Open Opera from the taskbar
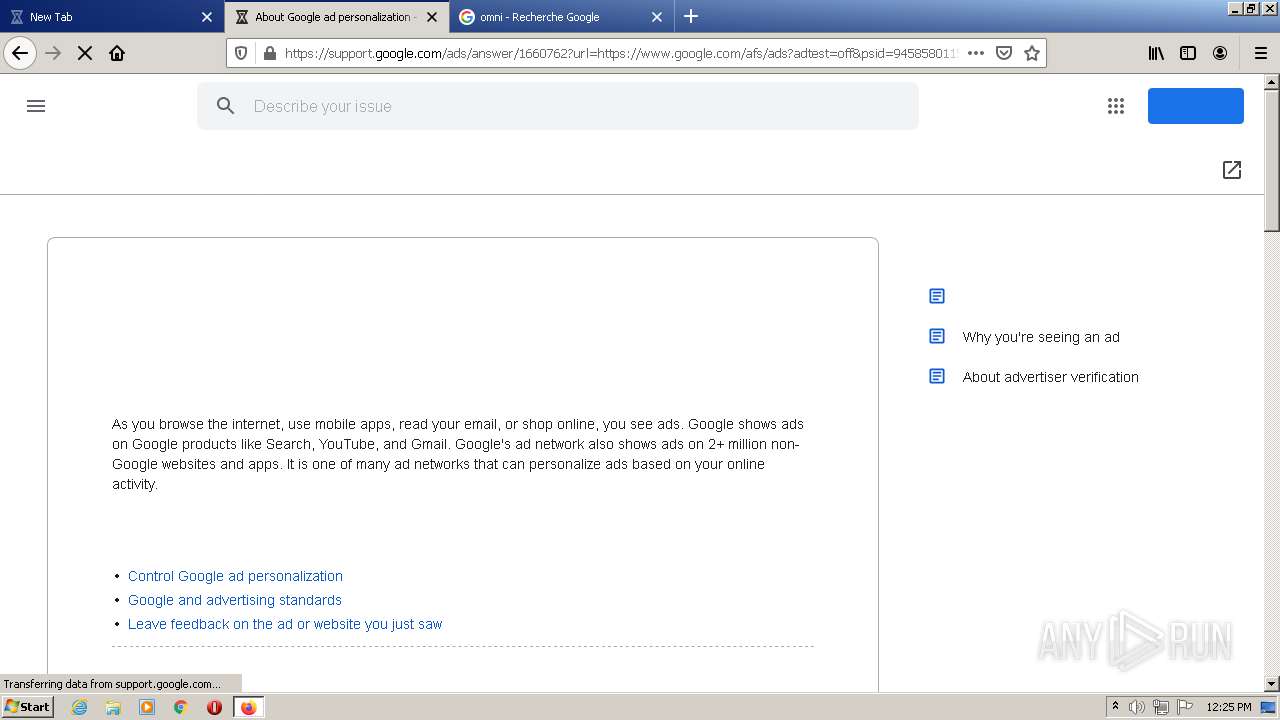The height and width of the screenshot is (720, 1280). [x=214, y=707]
